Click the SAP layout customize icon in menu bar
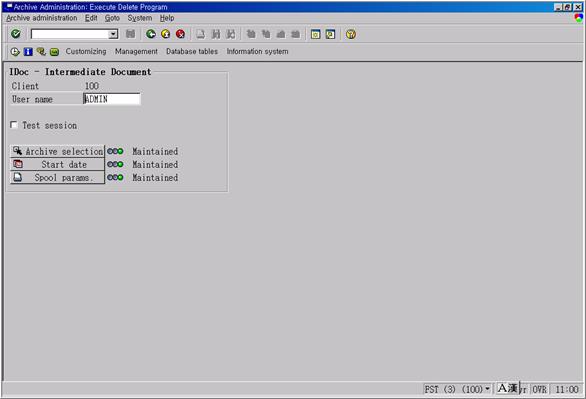Image resolution: width=586 pixels, height=399 pixels. click(x=579, y=18)
